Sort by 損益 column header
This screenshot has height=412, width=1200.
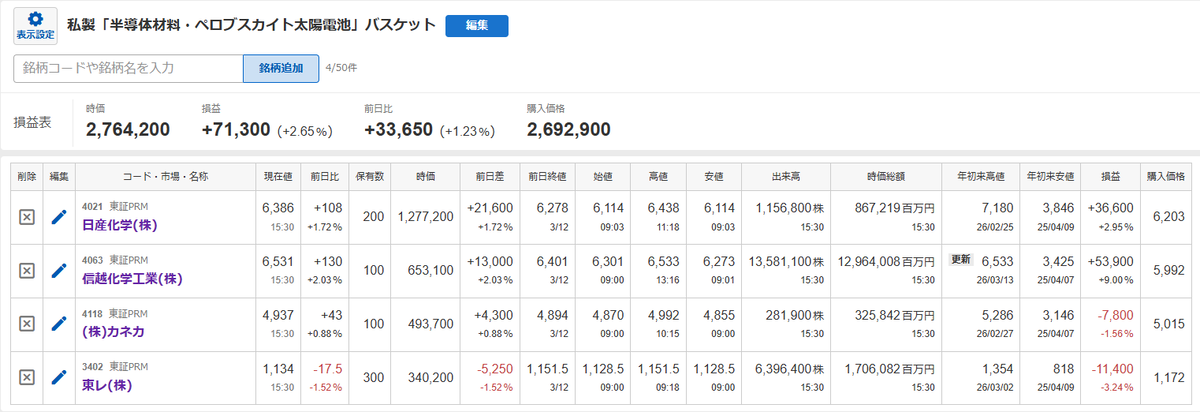1112,176
